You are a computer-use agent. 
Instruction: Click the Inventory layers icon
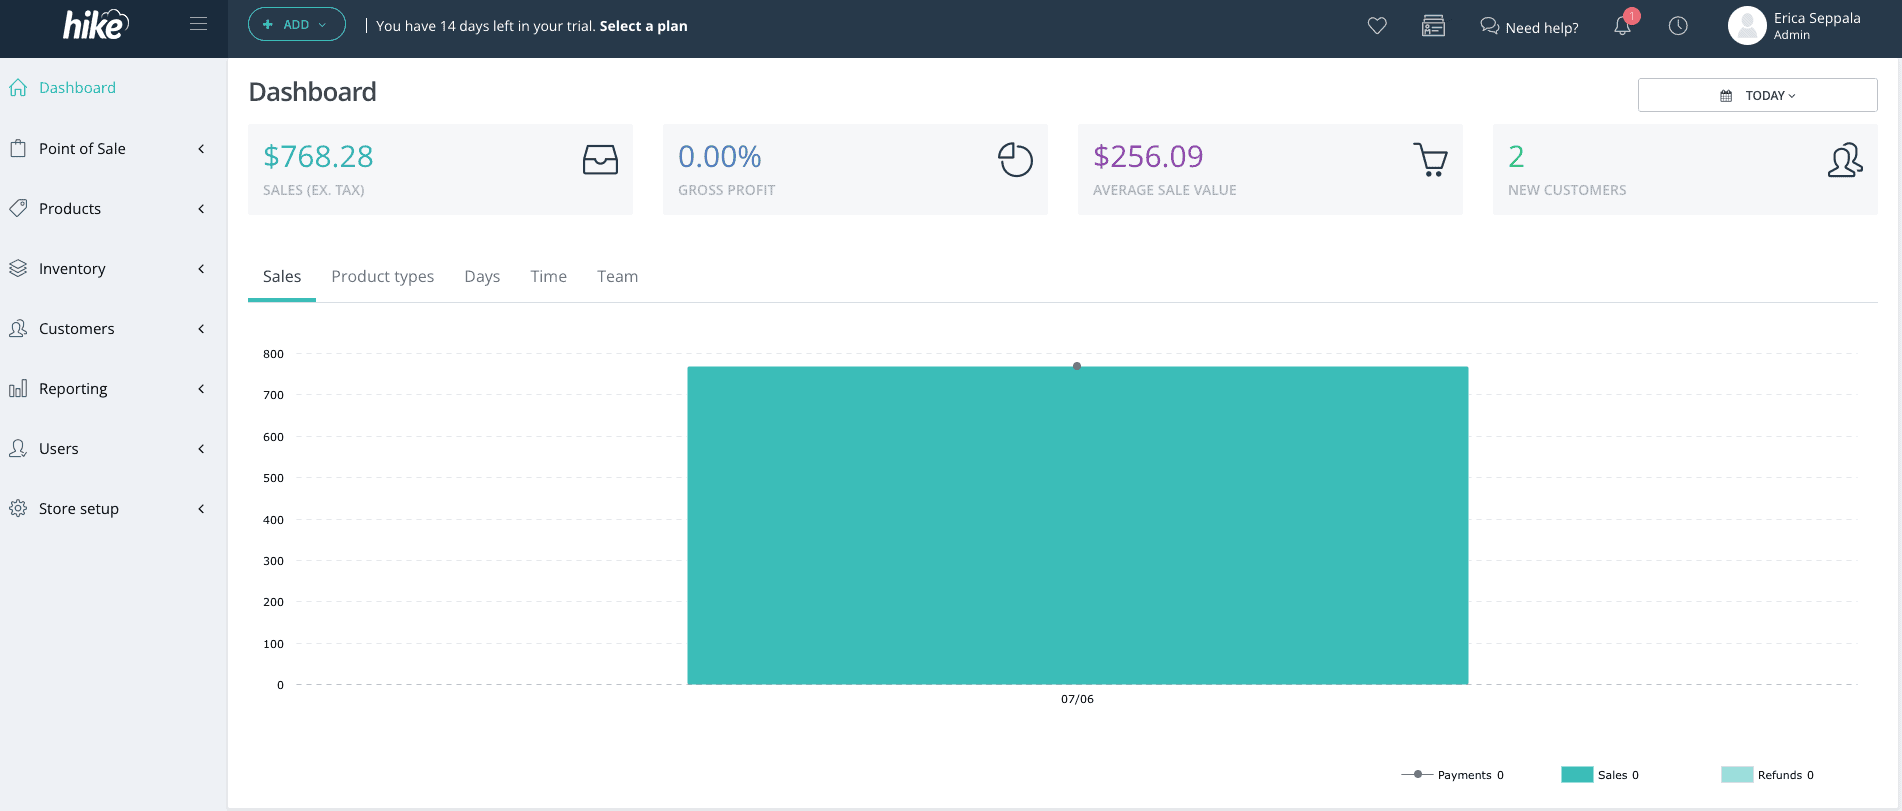(x=18, y=268)
